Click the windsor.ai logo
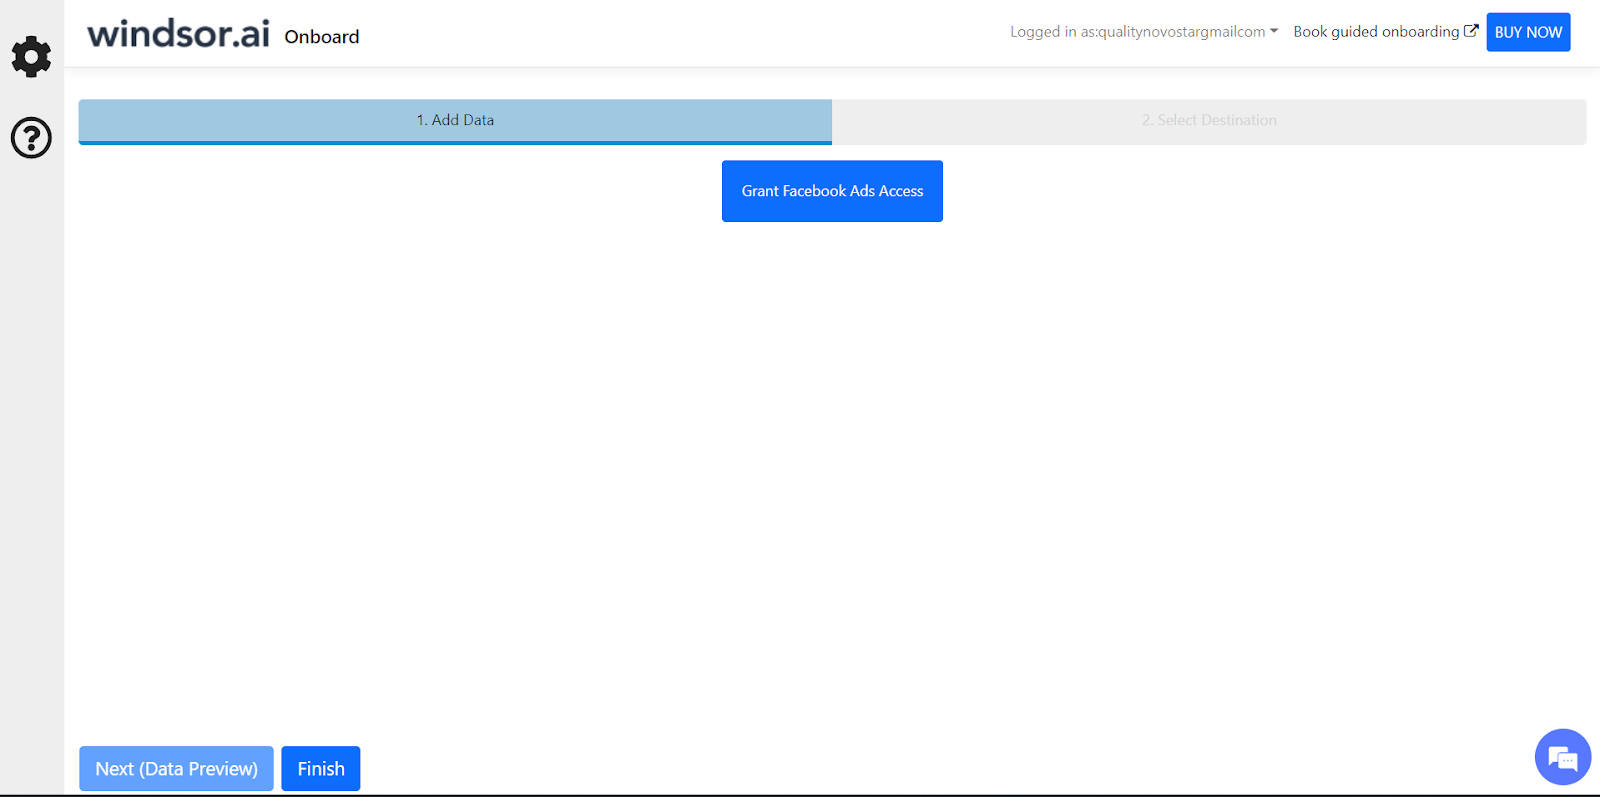 coord(178,33)
